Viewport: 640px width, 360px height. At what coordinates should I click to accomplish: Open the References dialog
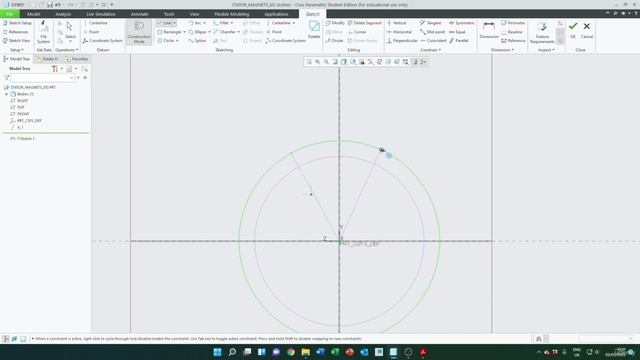[x=16, y=32]
